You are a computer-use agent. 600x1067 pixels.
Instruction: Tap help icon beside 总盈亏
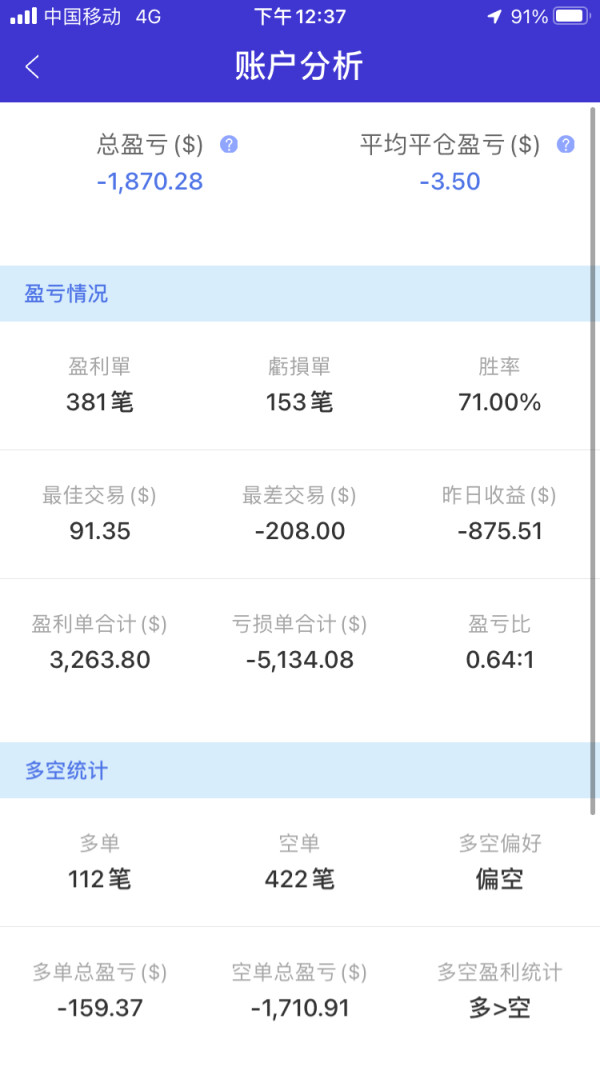click(x=229, y=145)
